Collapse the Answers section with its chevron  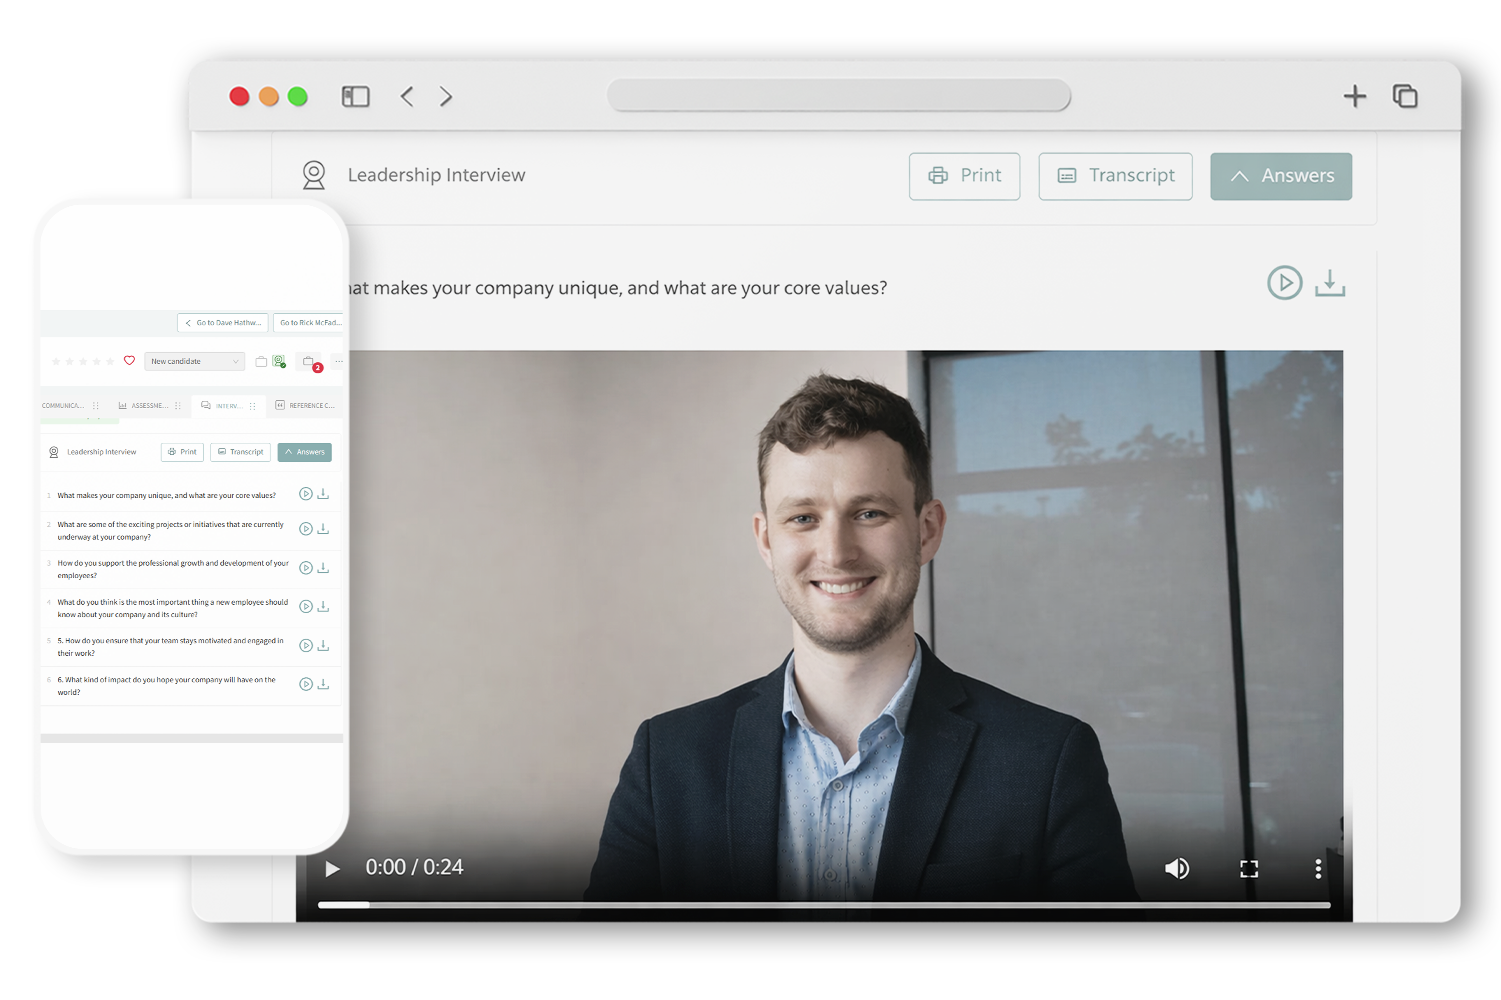1240,176
